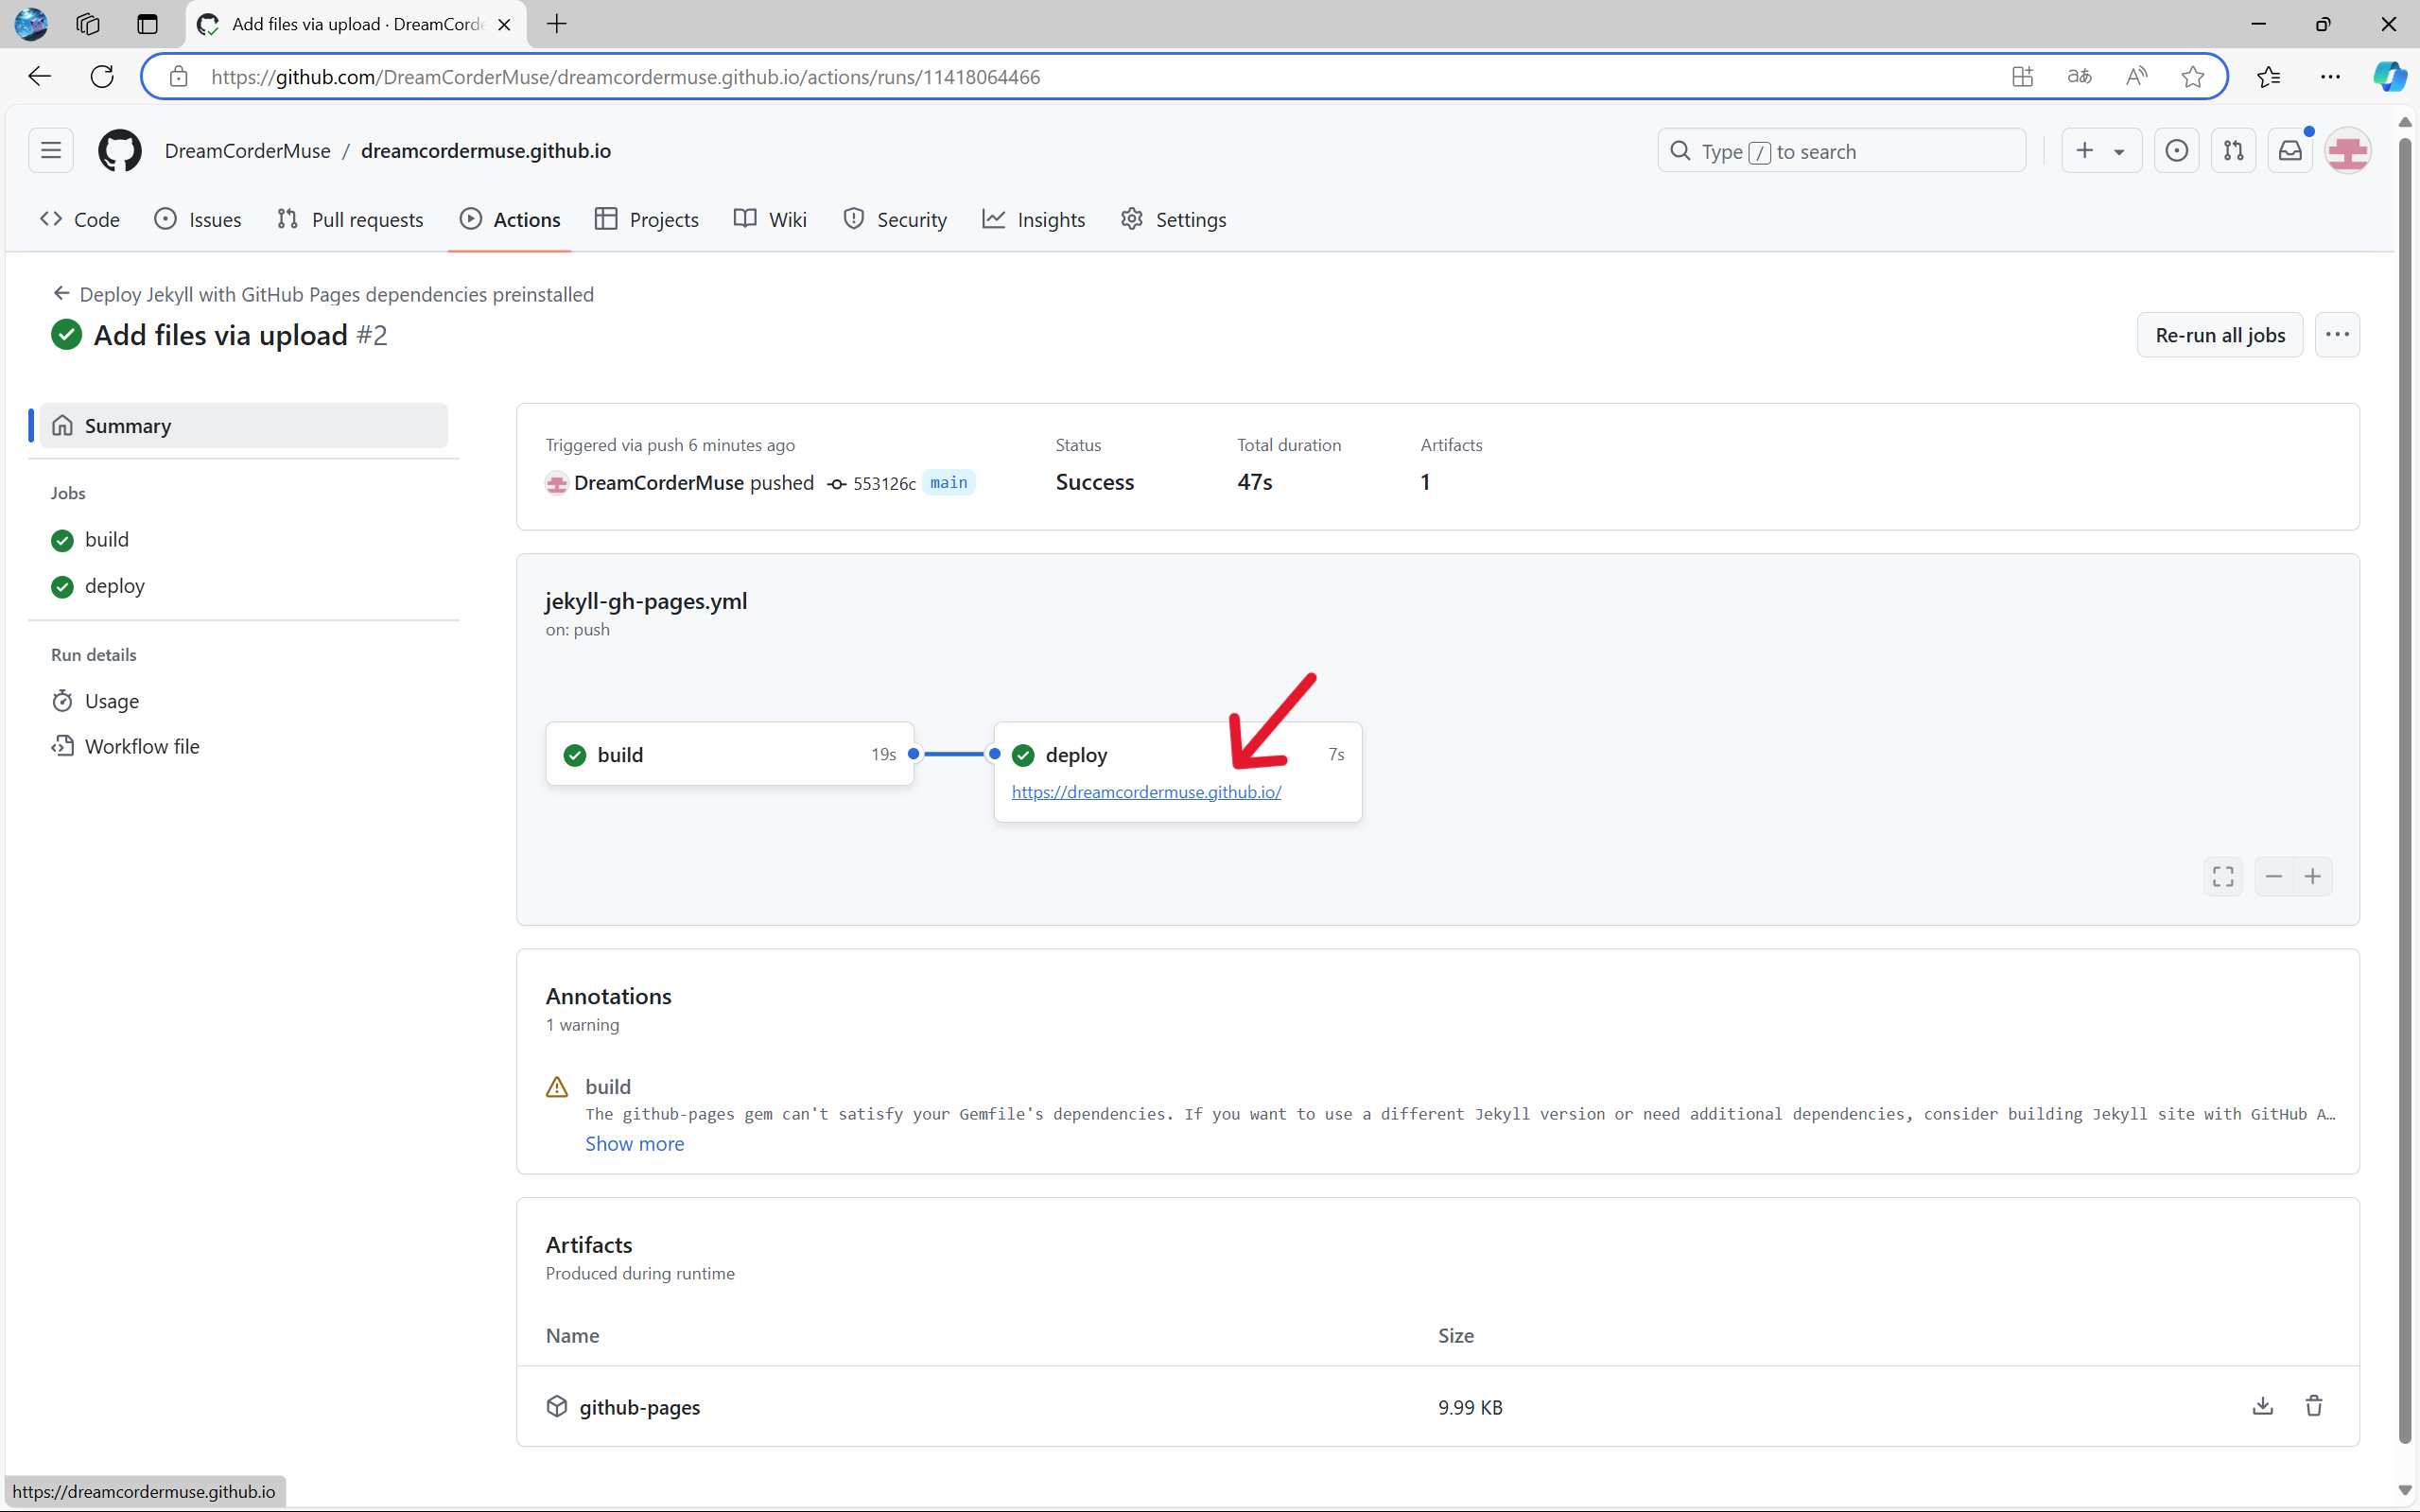Screen dimensions: 2420x1512
Task: Zoom in the workflow graph
Action: point(2313,877)
